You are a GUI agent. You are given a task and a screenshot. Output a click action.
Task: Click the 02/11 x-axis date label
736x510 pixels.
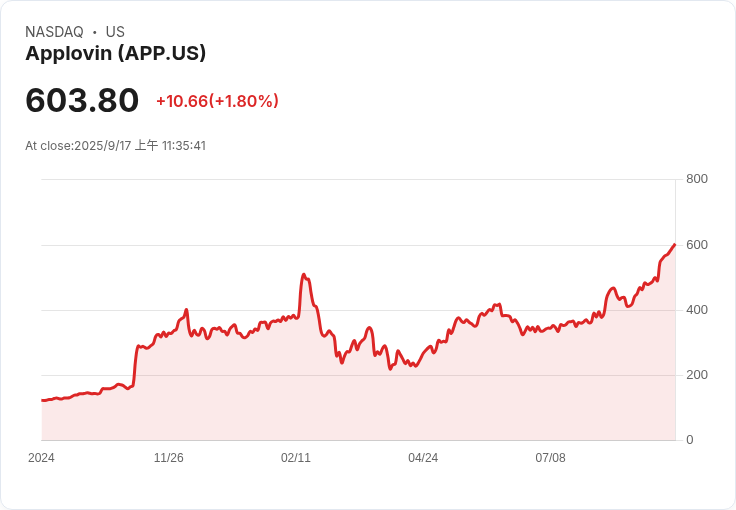point(296,458)
